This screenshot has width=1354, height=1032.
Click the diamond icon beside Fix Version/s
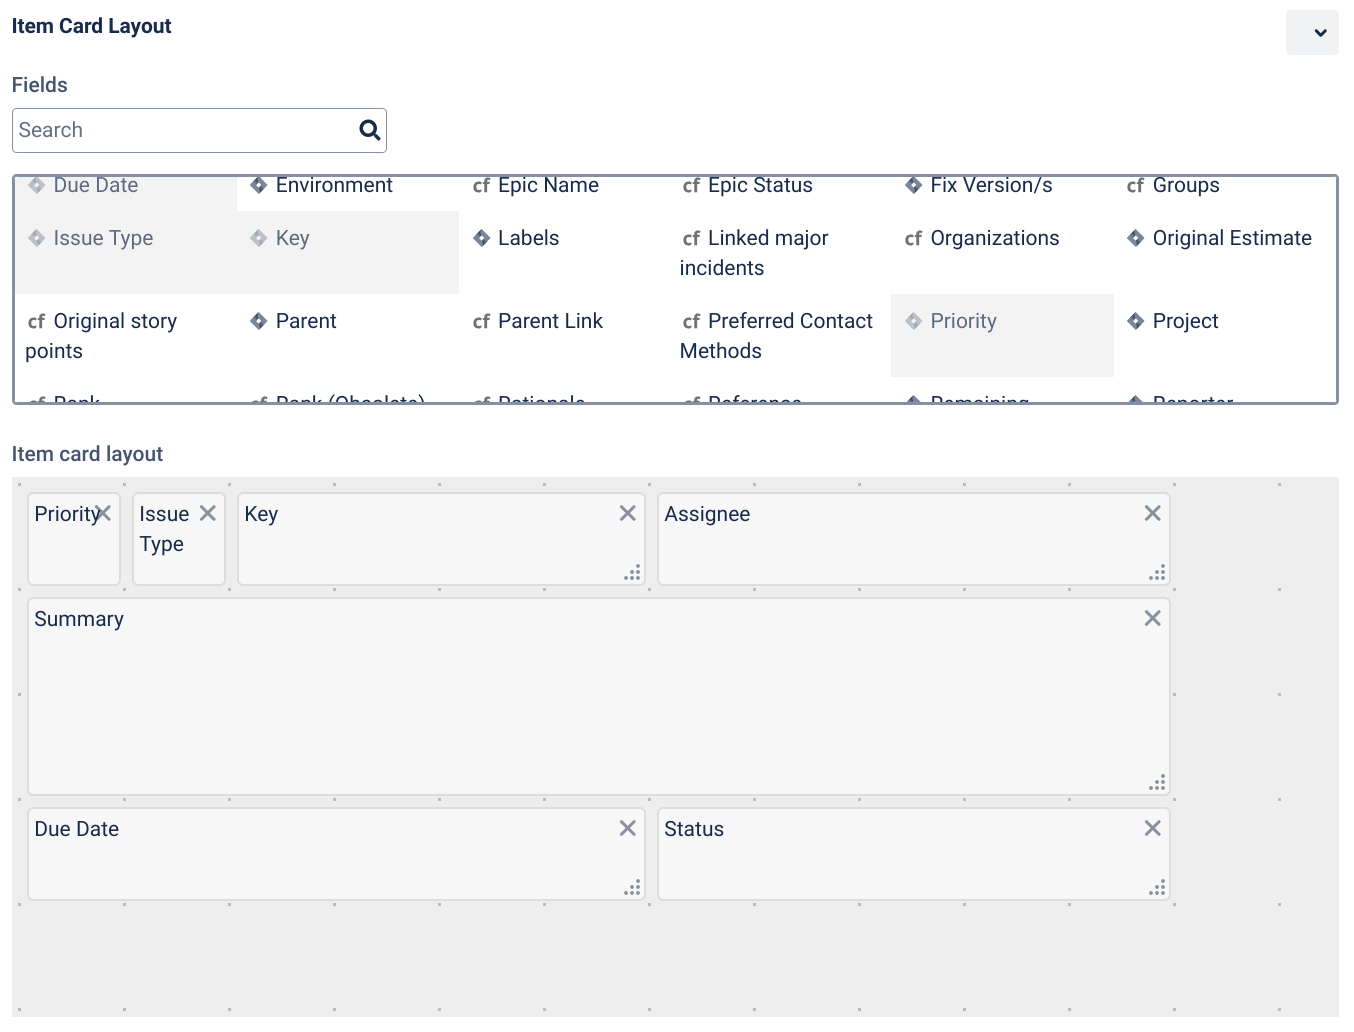[x=913, y=185]
